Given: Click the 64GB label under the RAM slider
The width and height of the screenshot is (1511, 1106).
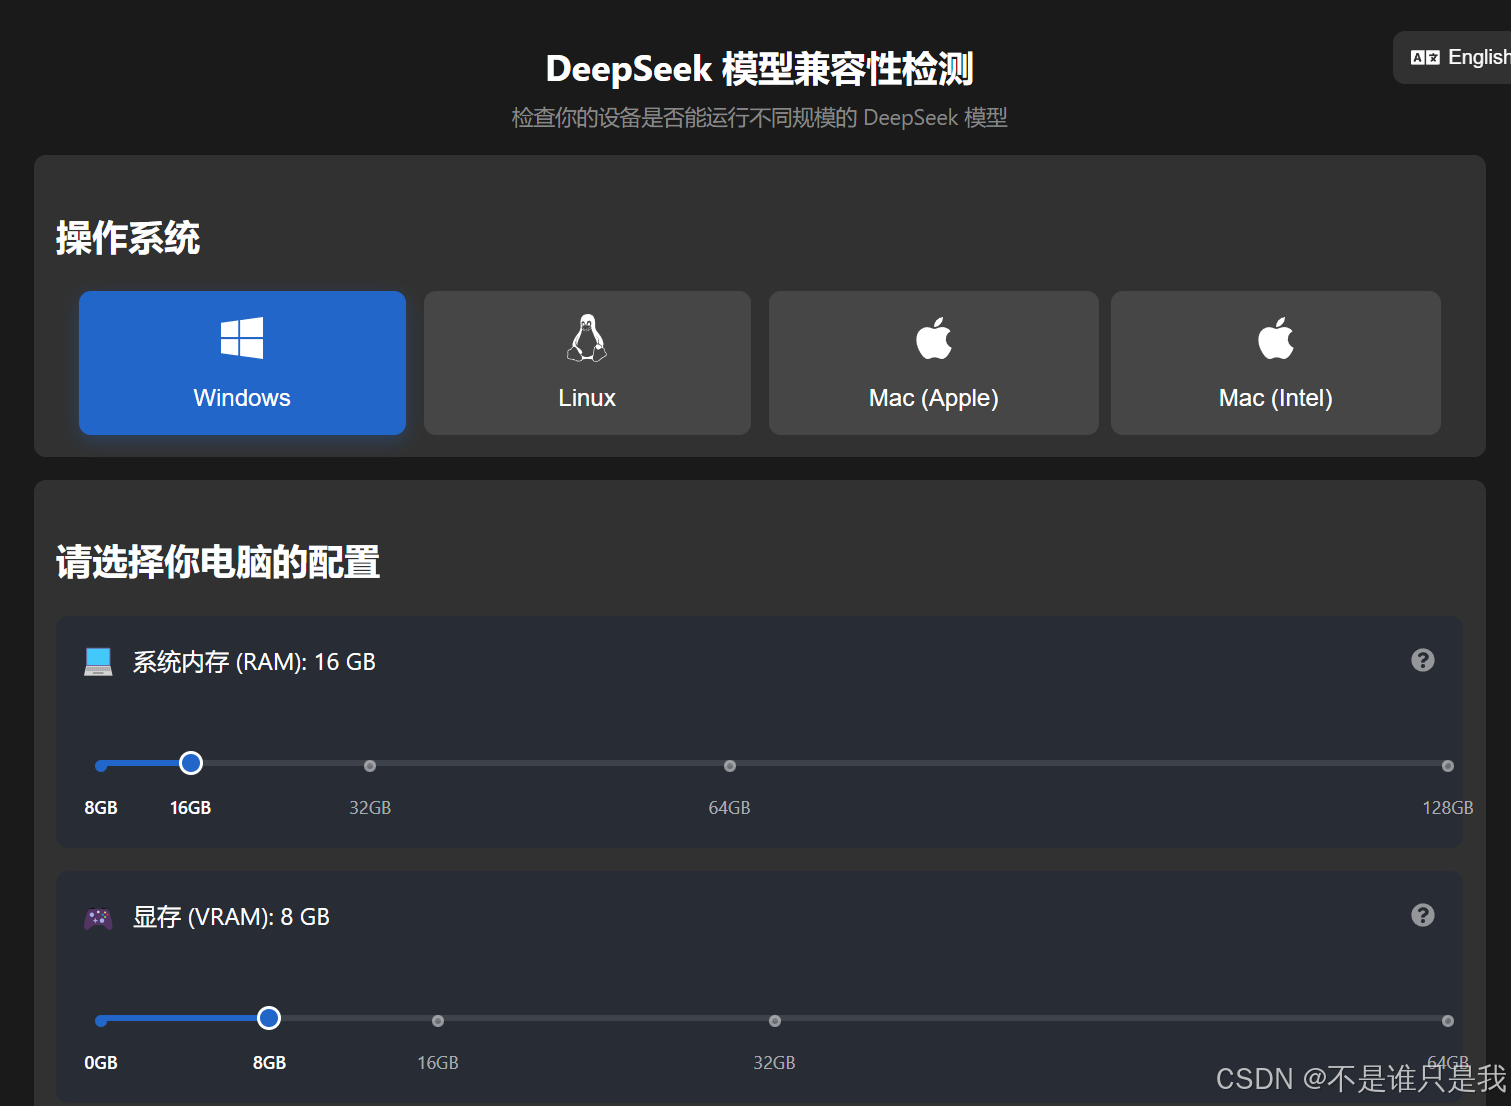Looking at the screenshot, I should click(x=730, y=808).
